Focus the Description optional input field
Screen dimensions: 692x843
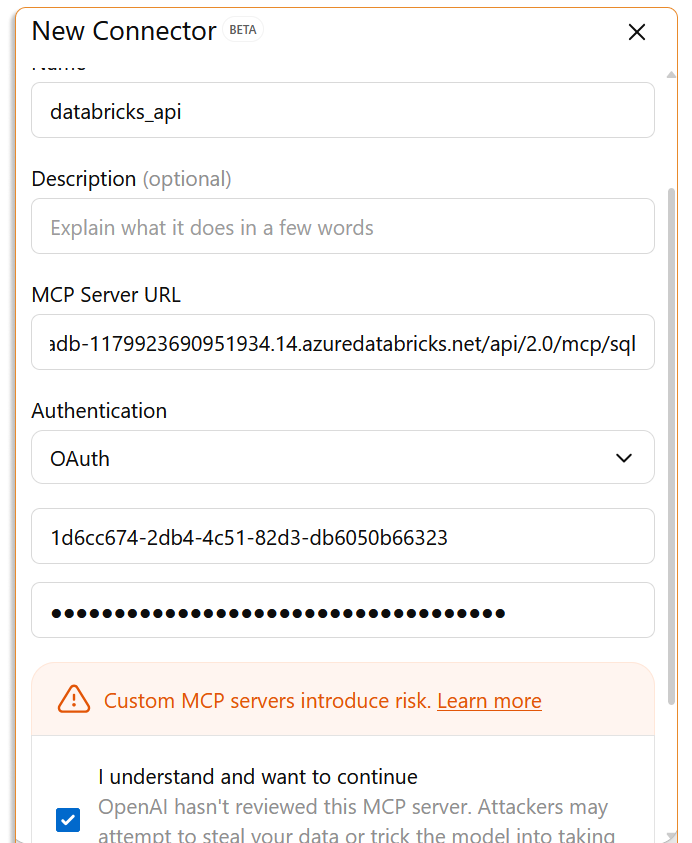(343, 226)
